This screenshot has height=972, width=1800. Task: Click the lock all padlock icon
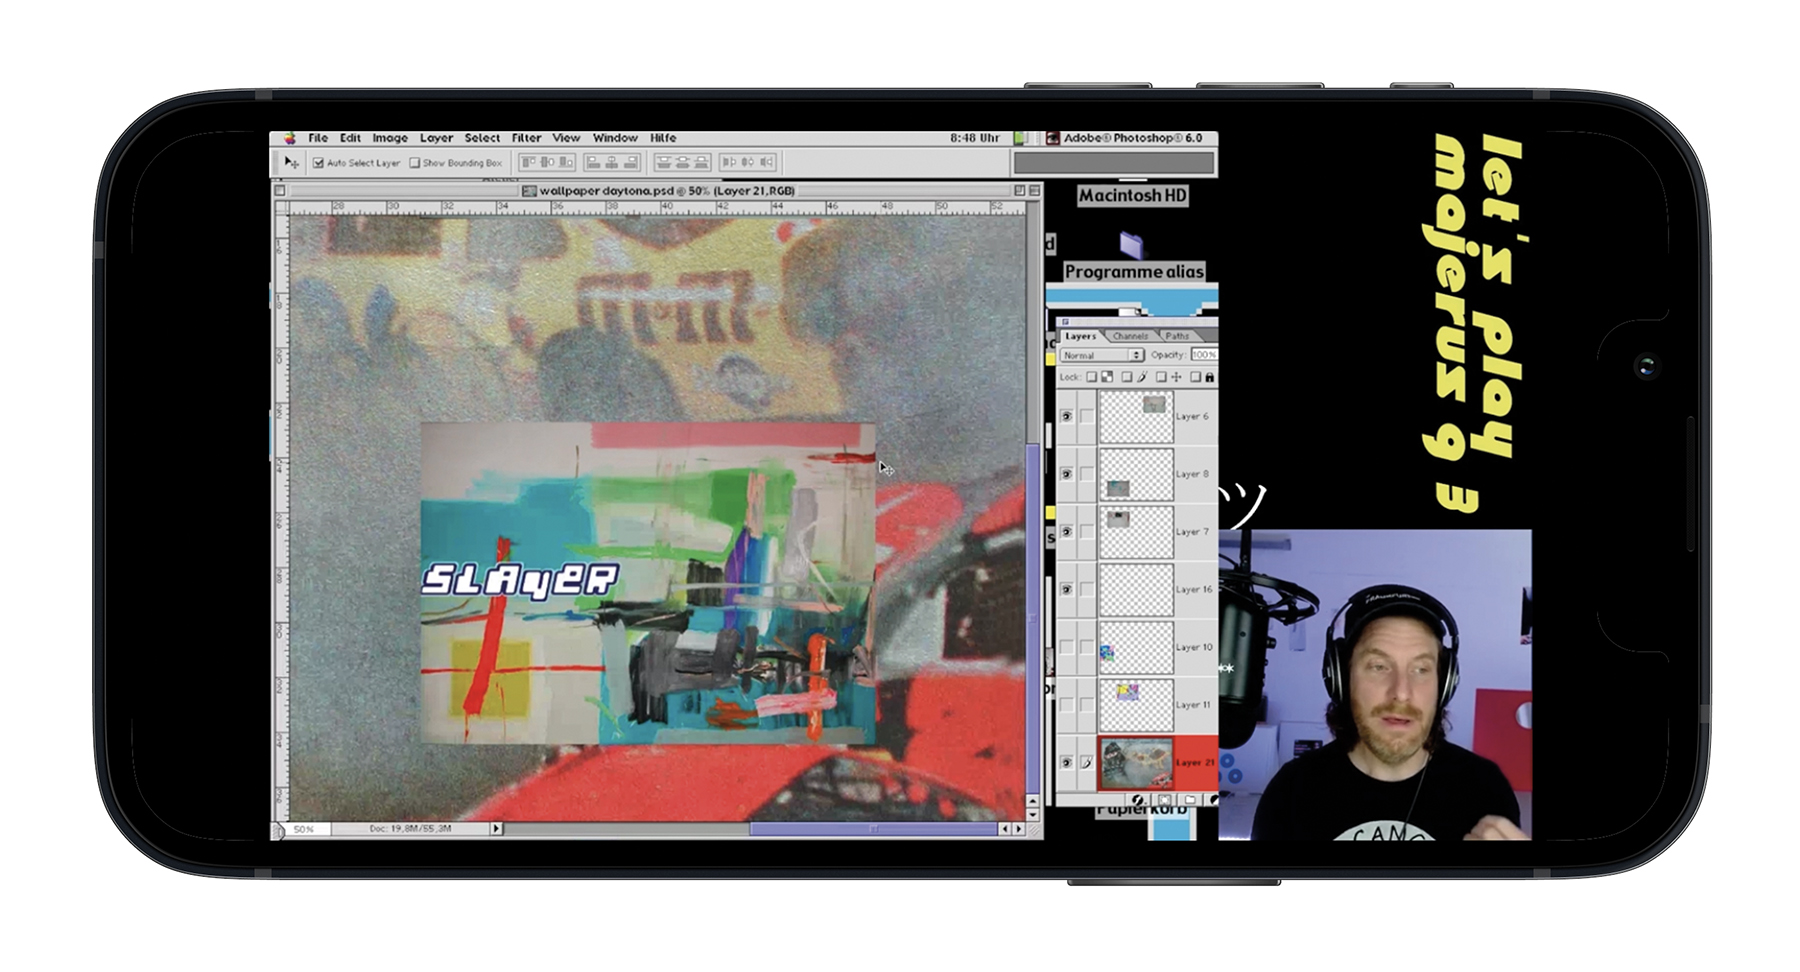pos(1209,377)
